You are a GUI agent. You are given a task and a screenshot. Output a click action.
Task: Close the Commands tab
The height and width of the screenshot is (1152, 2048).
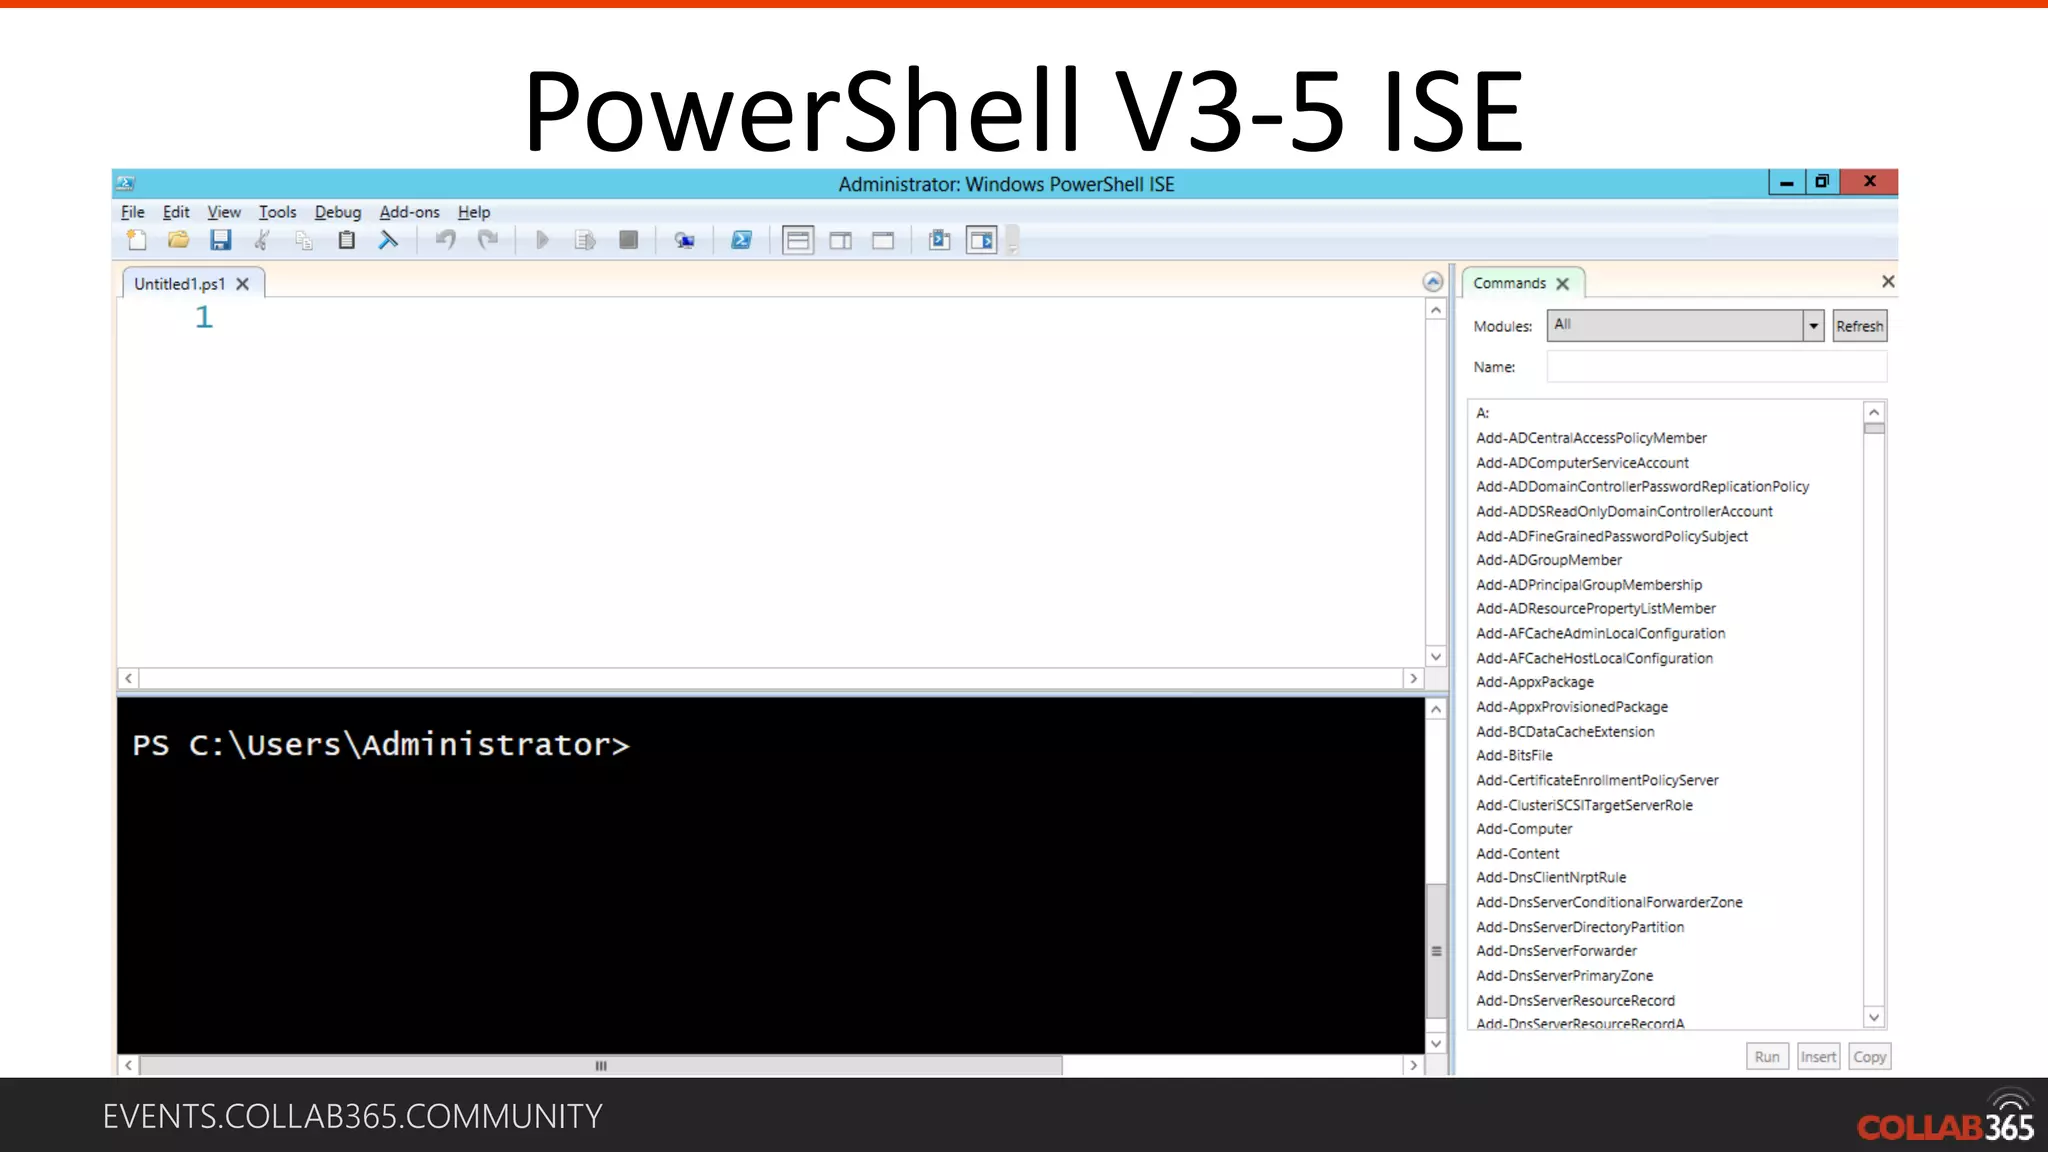pyautogui.click(x=1563, y=284)
